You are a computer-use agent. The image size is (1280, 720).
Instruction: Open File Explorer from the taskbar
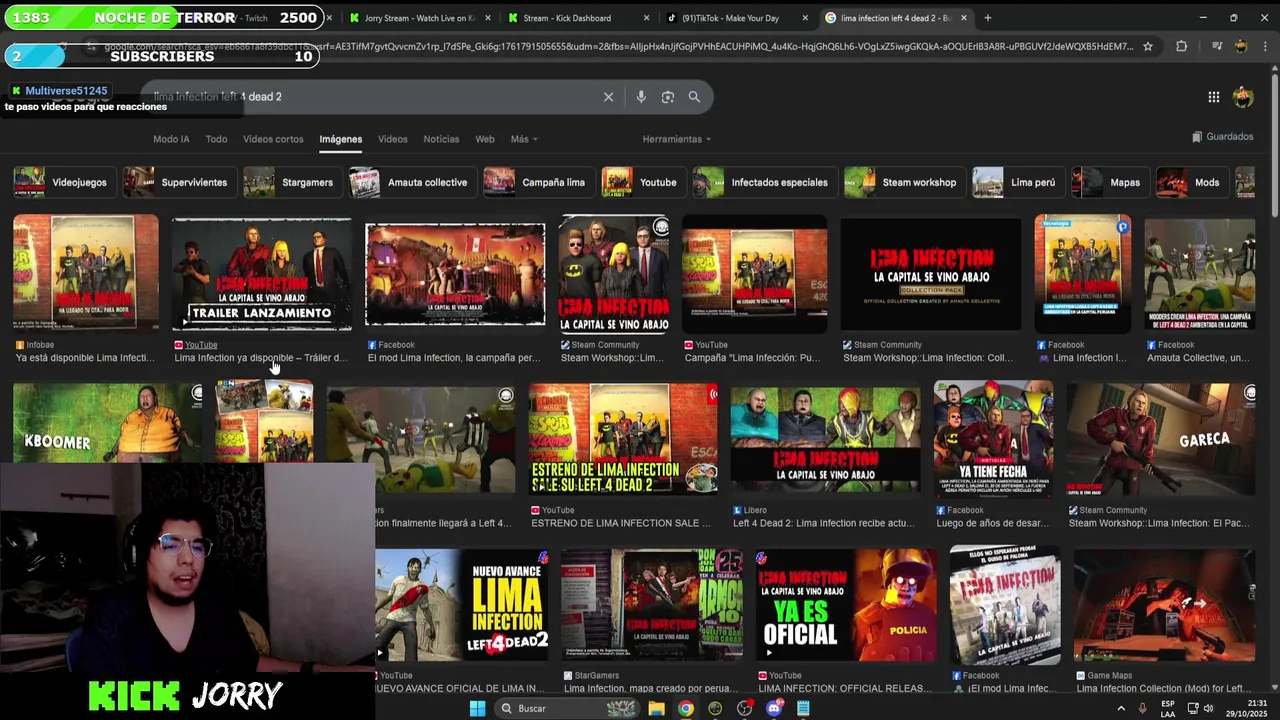coord(656,708)
